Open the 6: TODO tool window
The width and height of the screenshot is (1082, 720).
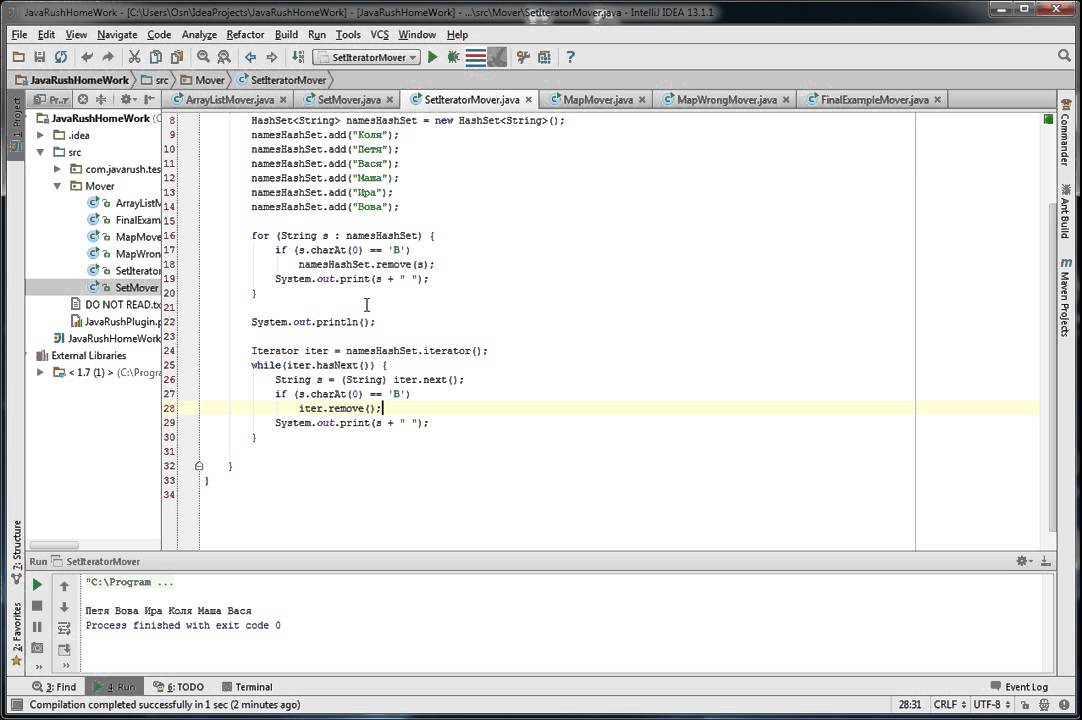click(x=178, y=687)
